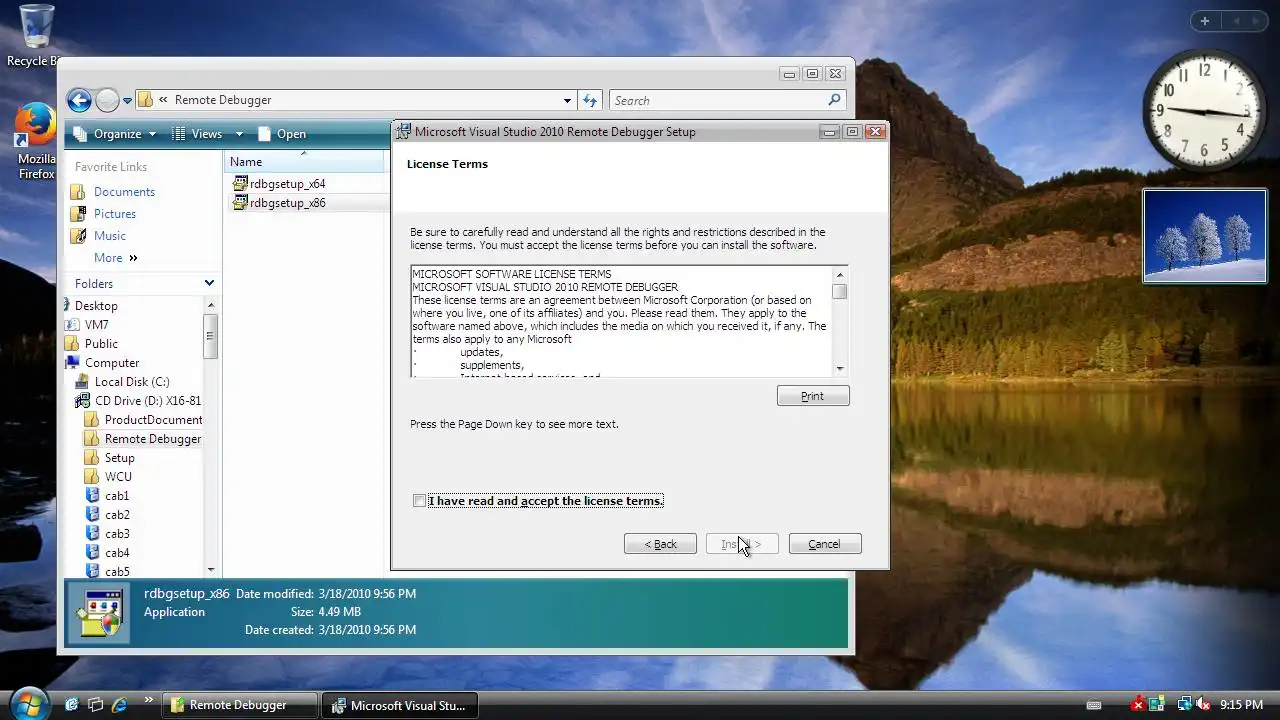This screenshot has width=1280, height=720.
Task: Go Back in the Remote Debugger Setup wizard
Action: coord(660,544)
